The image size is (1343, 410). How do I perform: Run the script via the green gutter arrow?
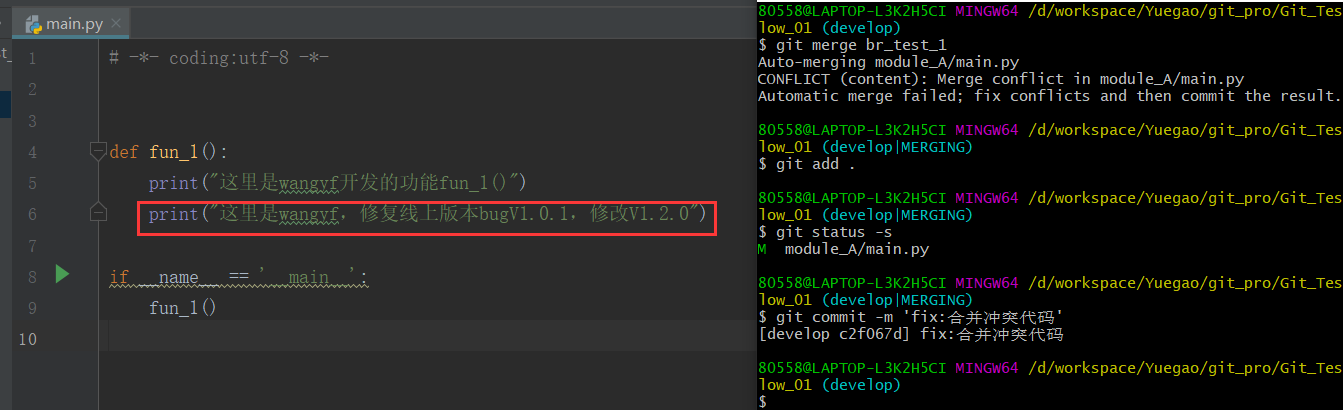click(62, 274)
